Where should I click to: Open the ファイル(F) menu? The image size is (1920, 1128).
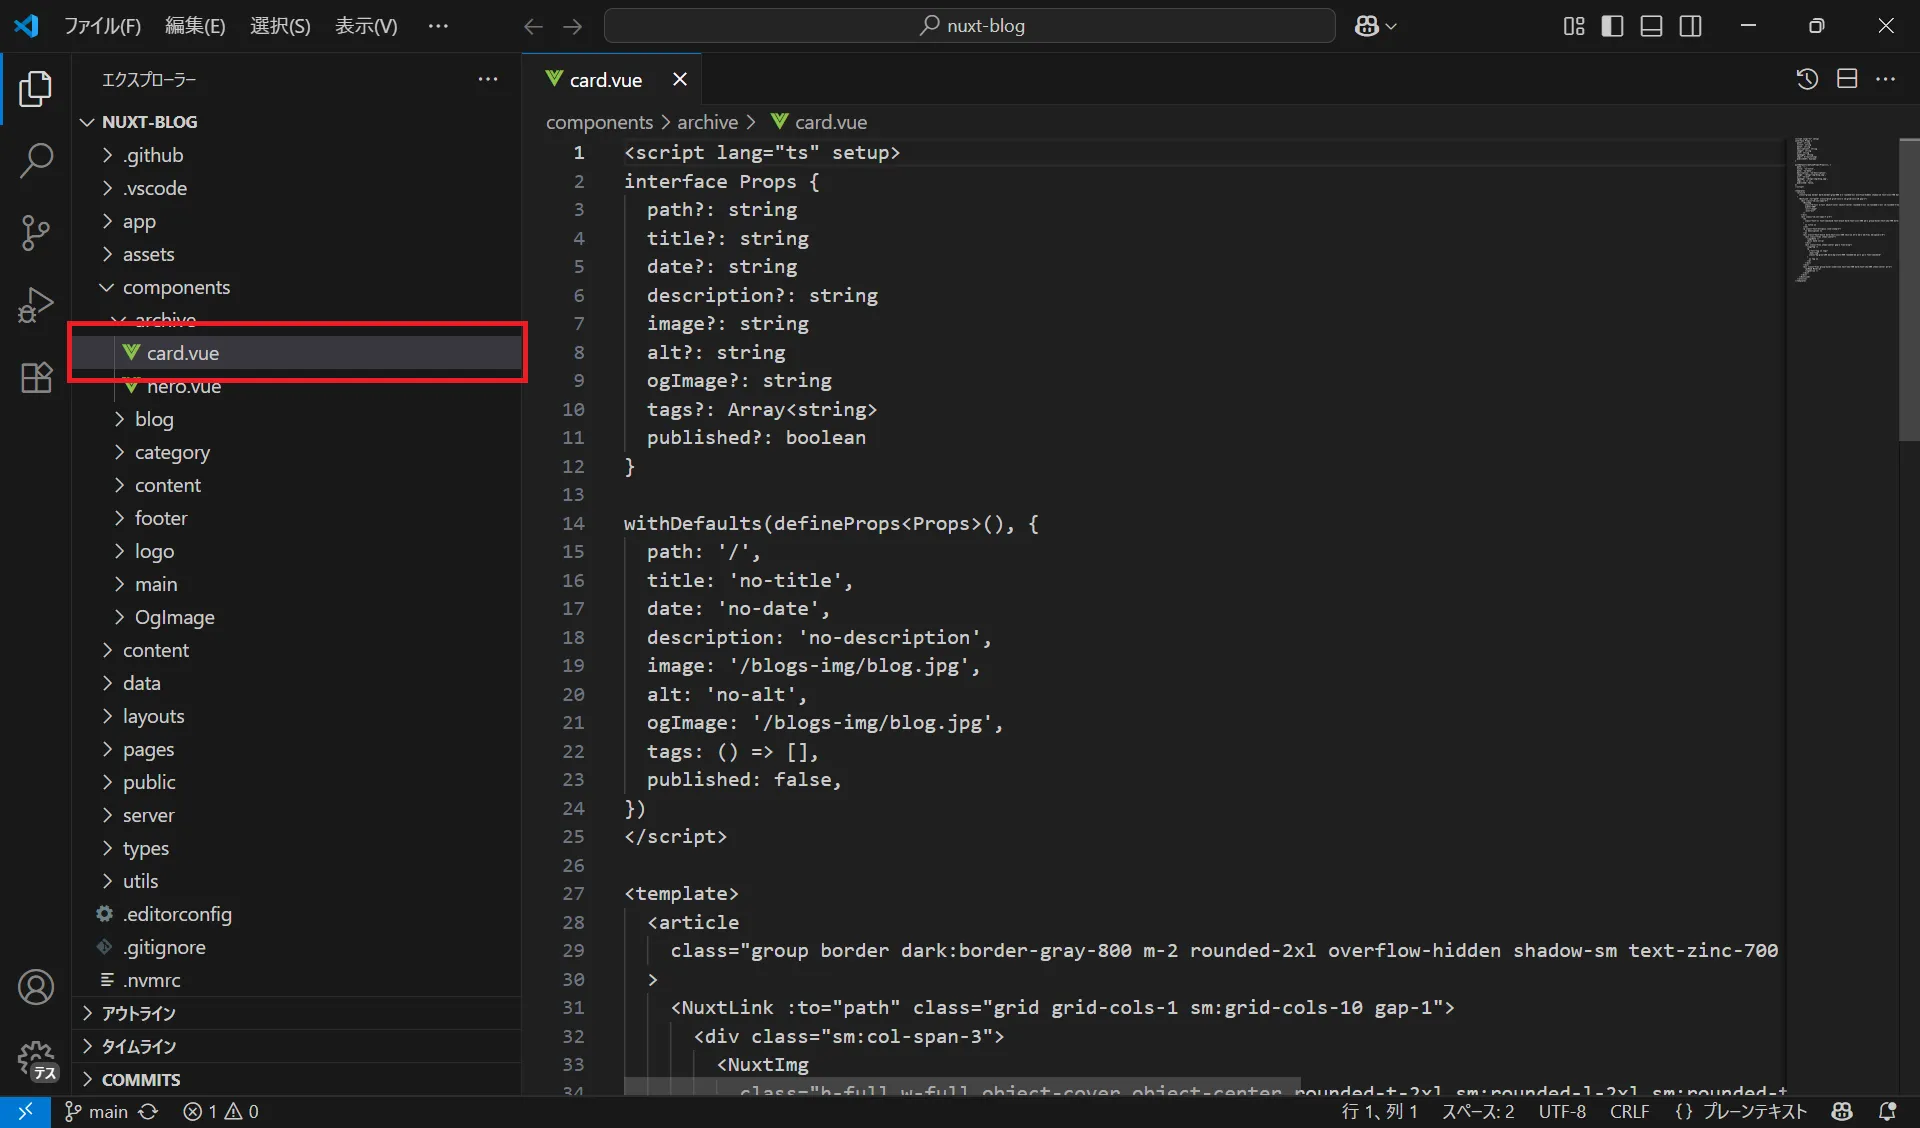click(x=102, y=26)
